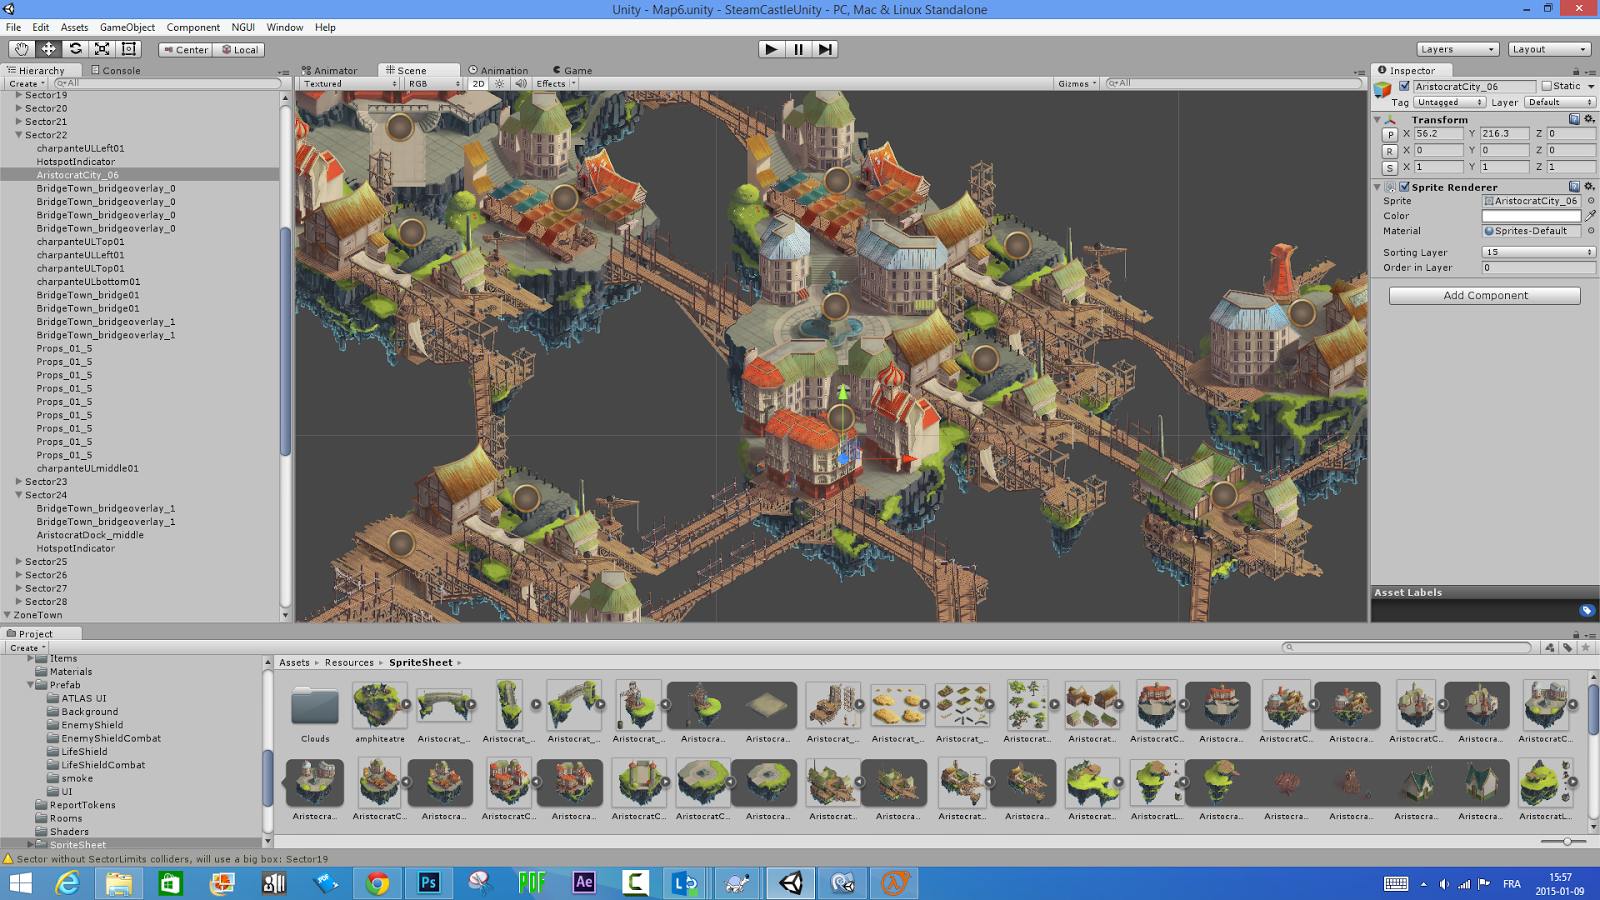Viewport: 1600px width, 900px height.
Task: Toggle scene lighting sun button
Action: click(500, 84)
